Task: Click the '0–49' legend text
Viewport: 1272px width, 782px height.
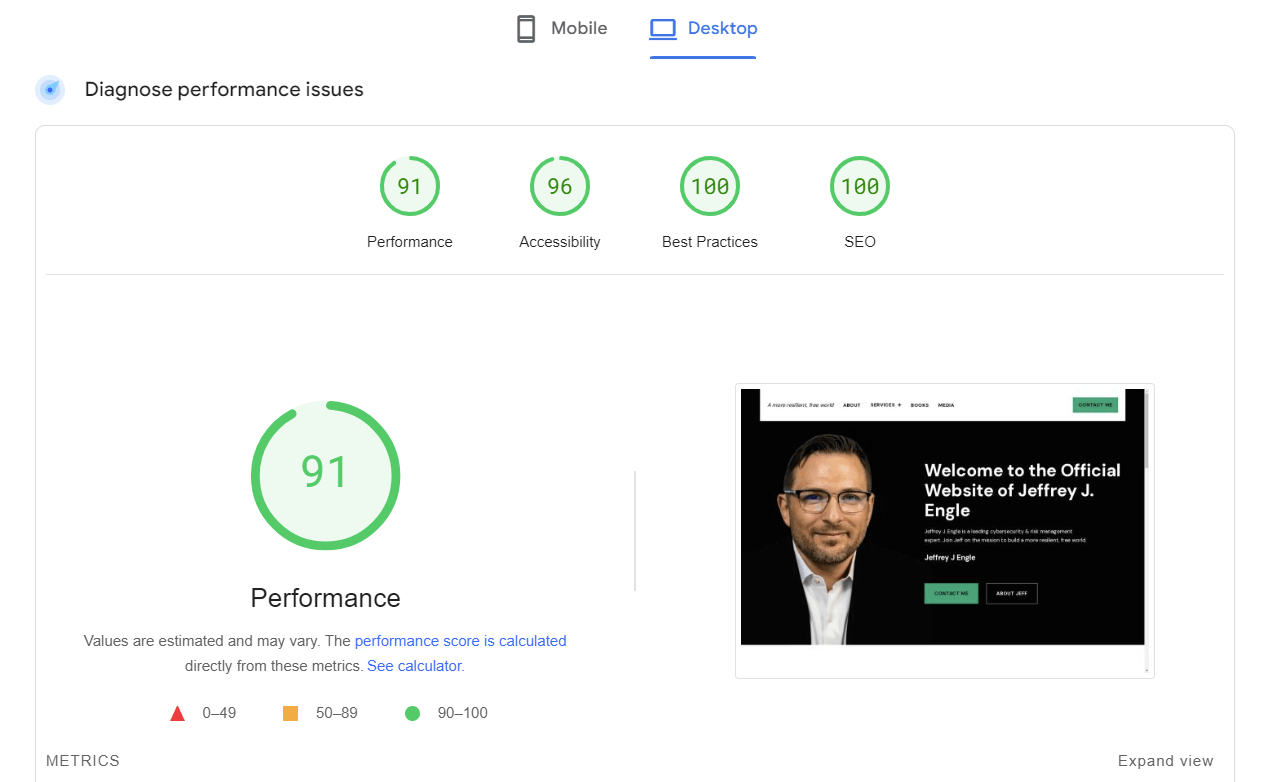Action: tap(219, 713)
